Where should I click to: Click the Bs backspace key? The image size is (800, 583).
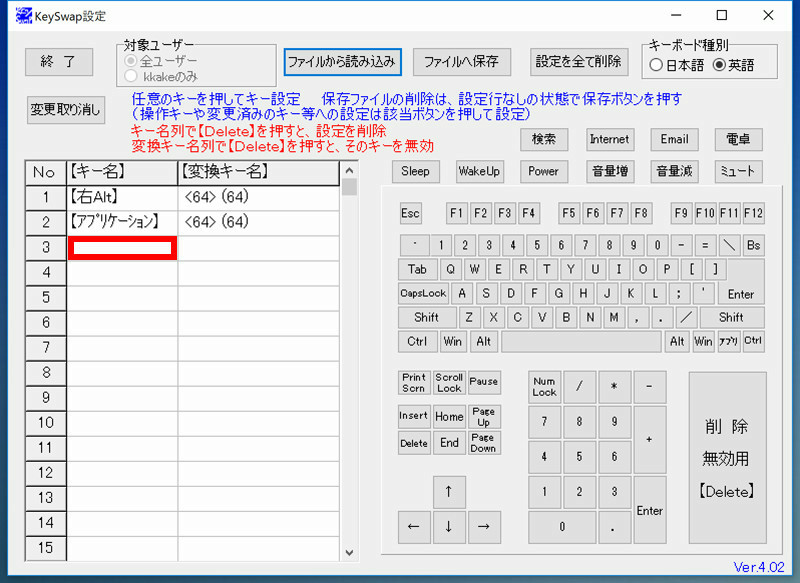click(754, 245)
